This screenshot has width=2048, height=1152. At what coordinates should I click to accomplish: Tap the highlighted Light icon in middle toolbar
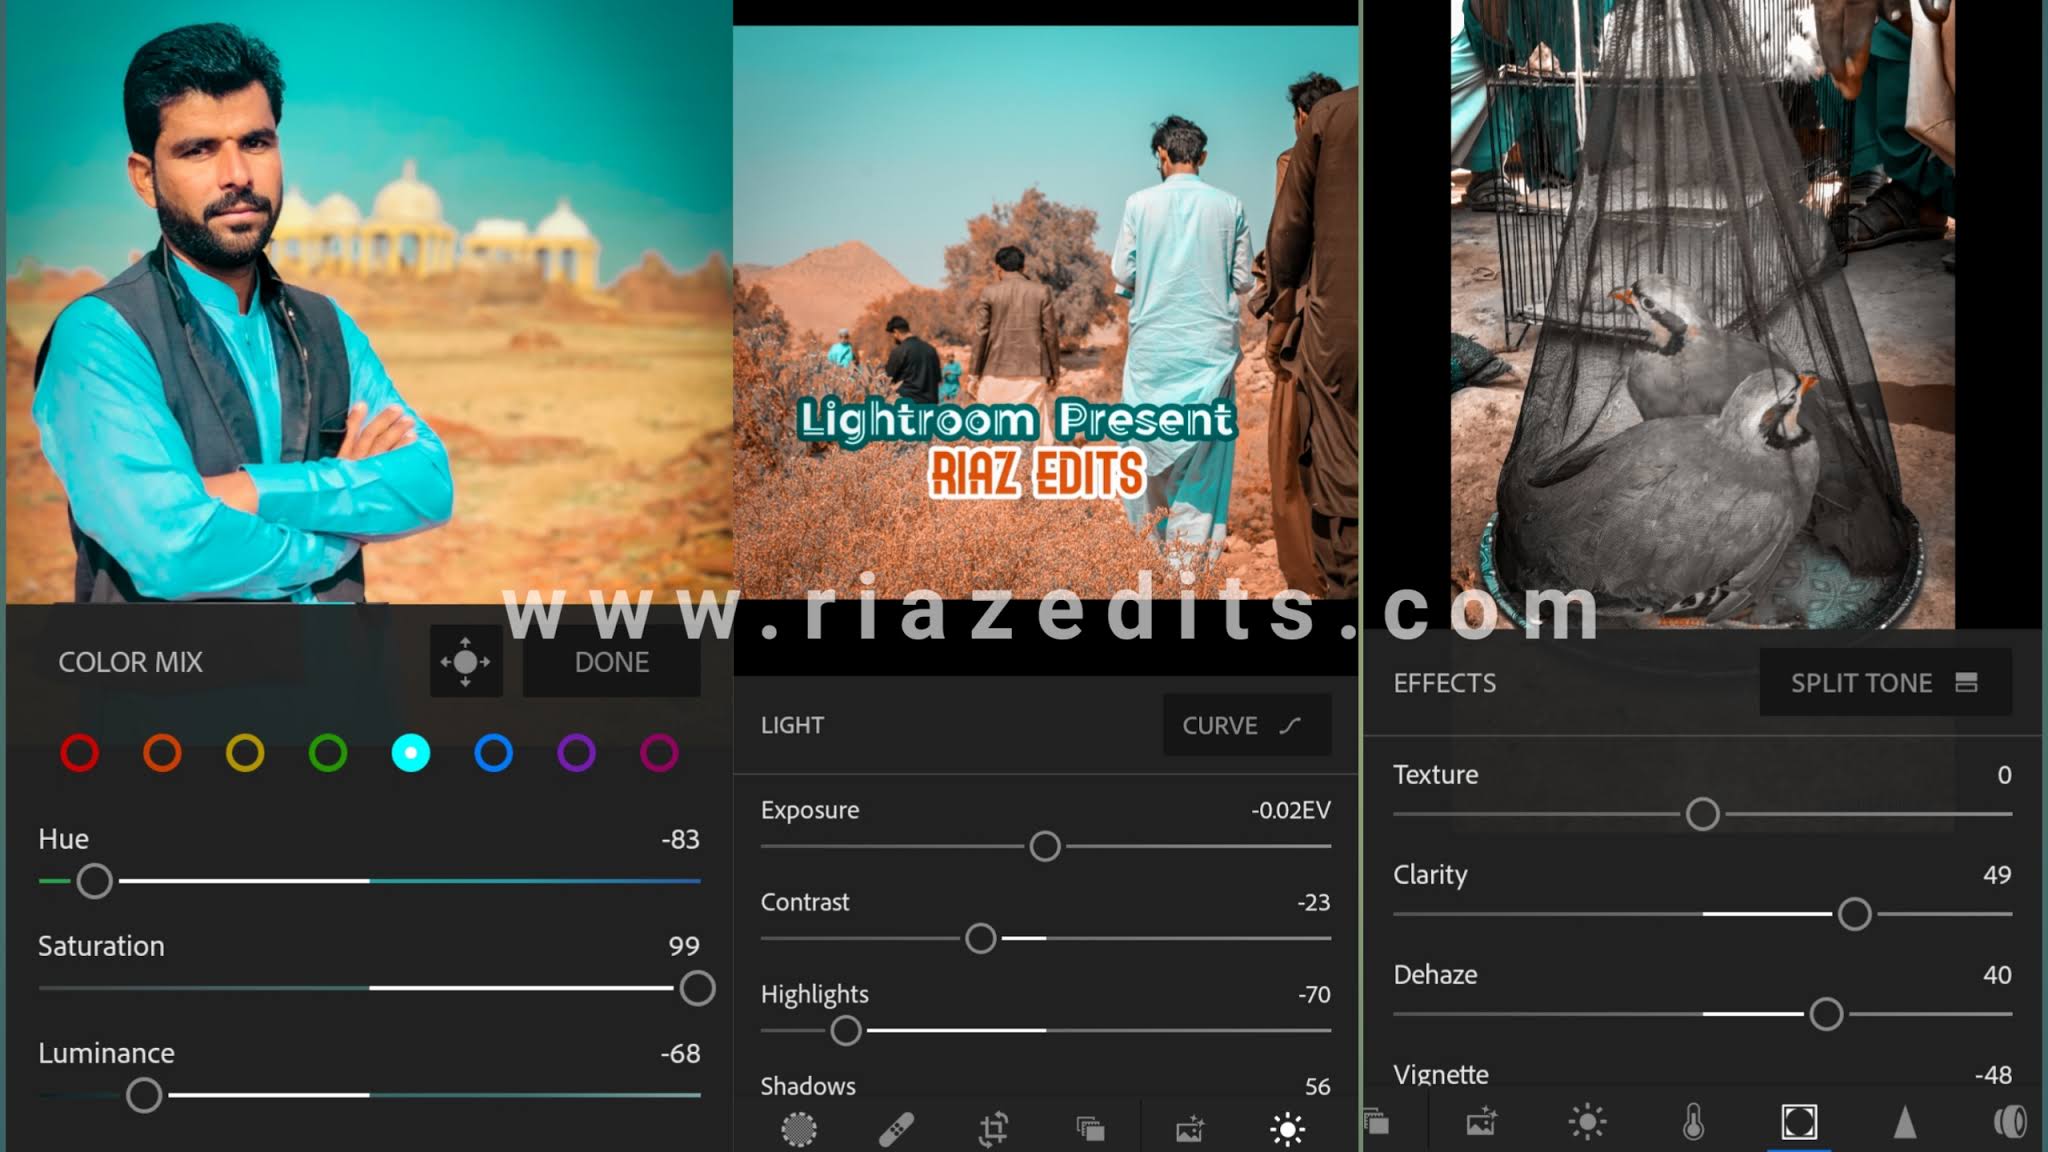coord(1287,1130)
